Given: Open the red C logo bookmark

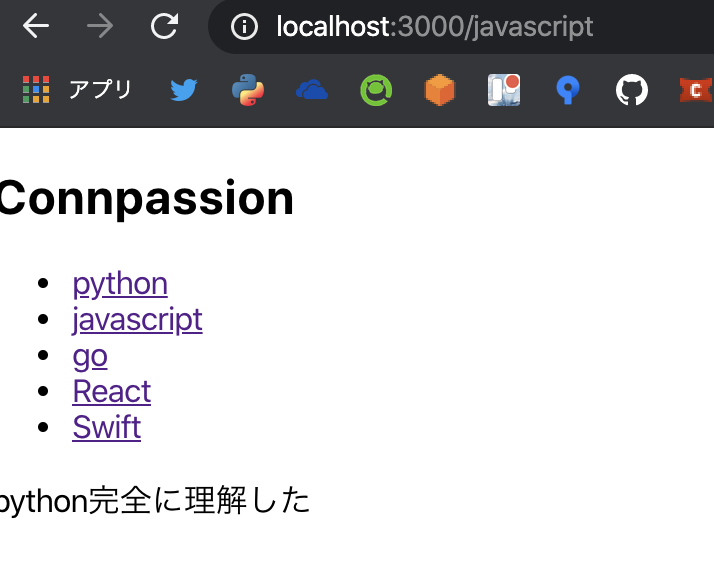Looking at the screenshot, I should click(696, 90).
